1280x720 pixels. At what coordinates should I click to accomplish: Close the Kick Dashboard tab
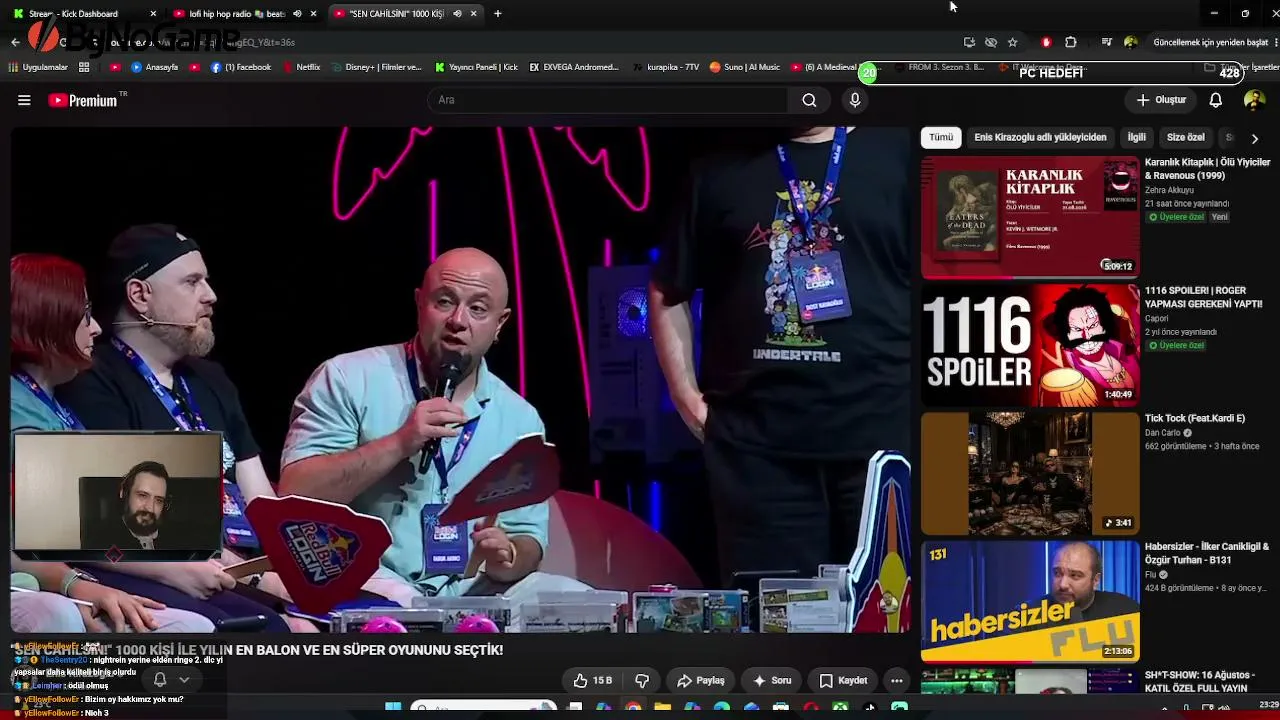[x=152, y=13]
